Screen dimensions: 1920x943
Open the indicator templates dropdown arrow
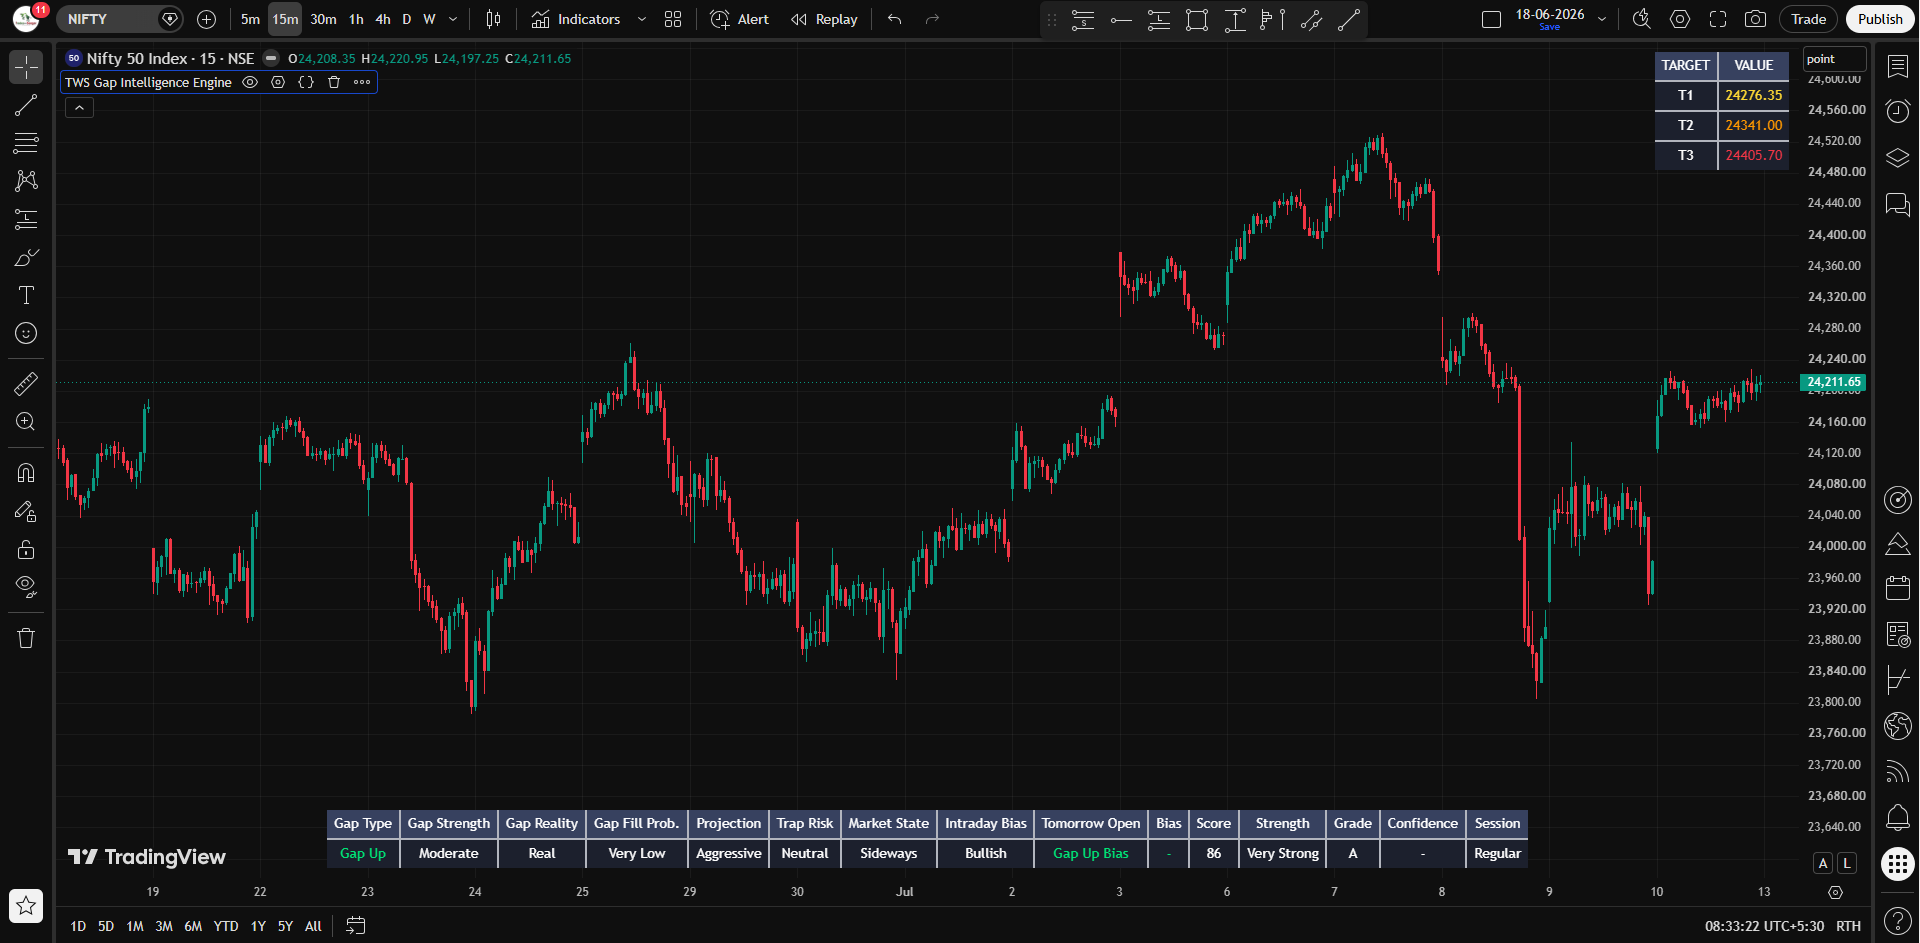pyautogui.click(x=642, y=19)
